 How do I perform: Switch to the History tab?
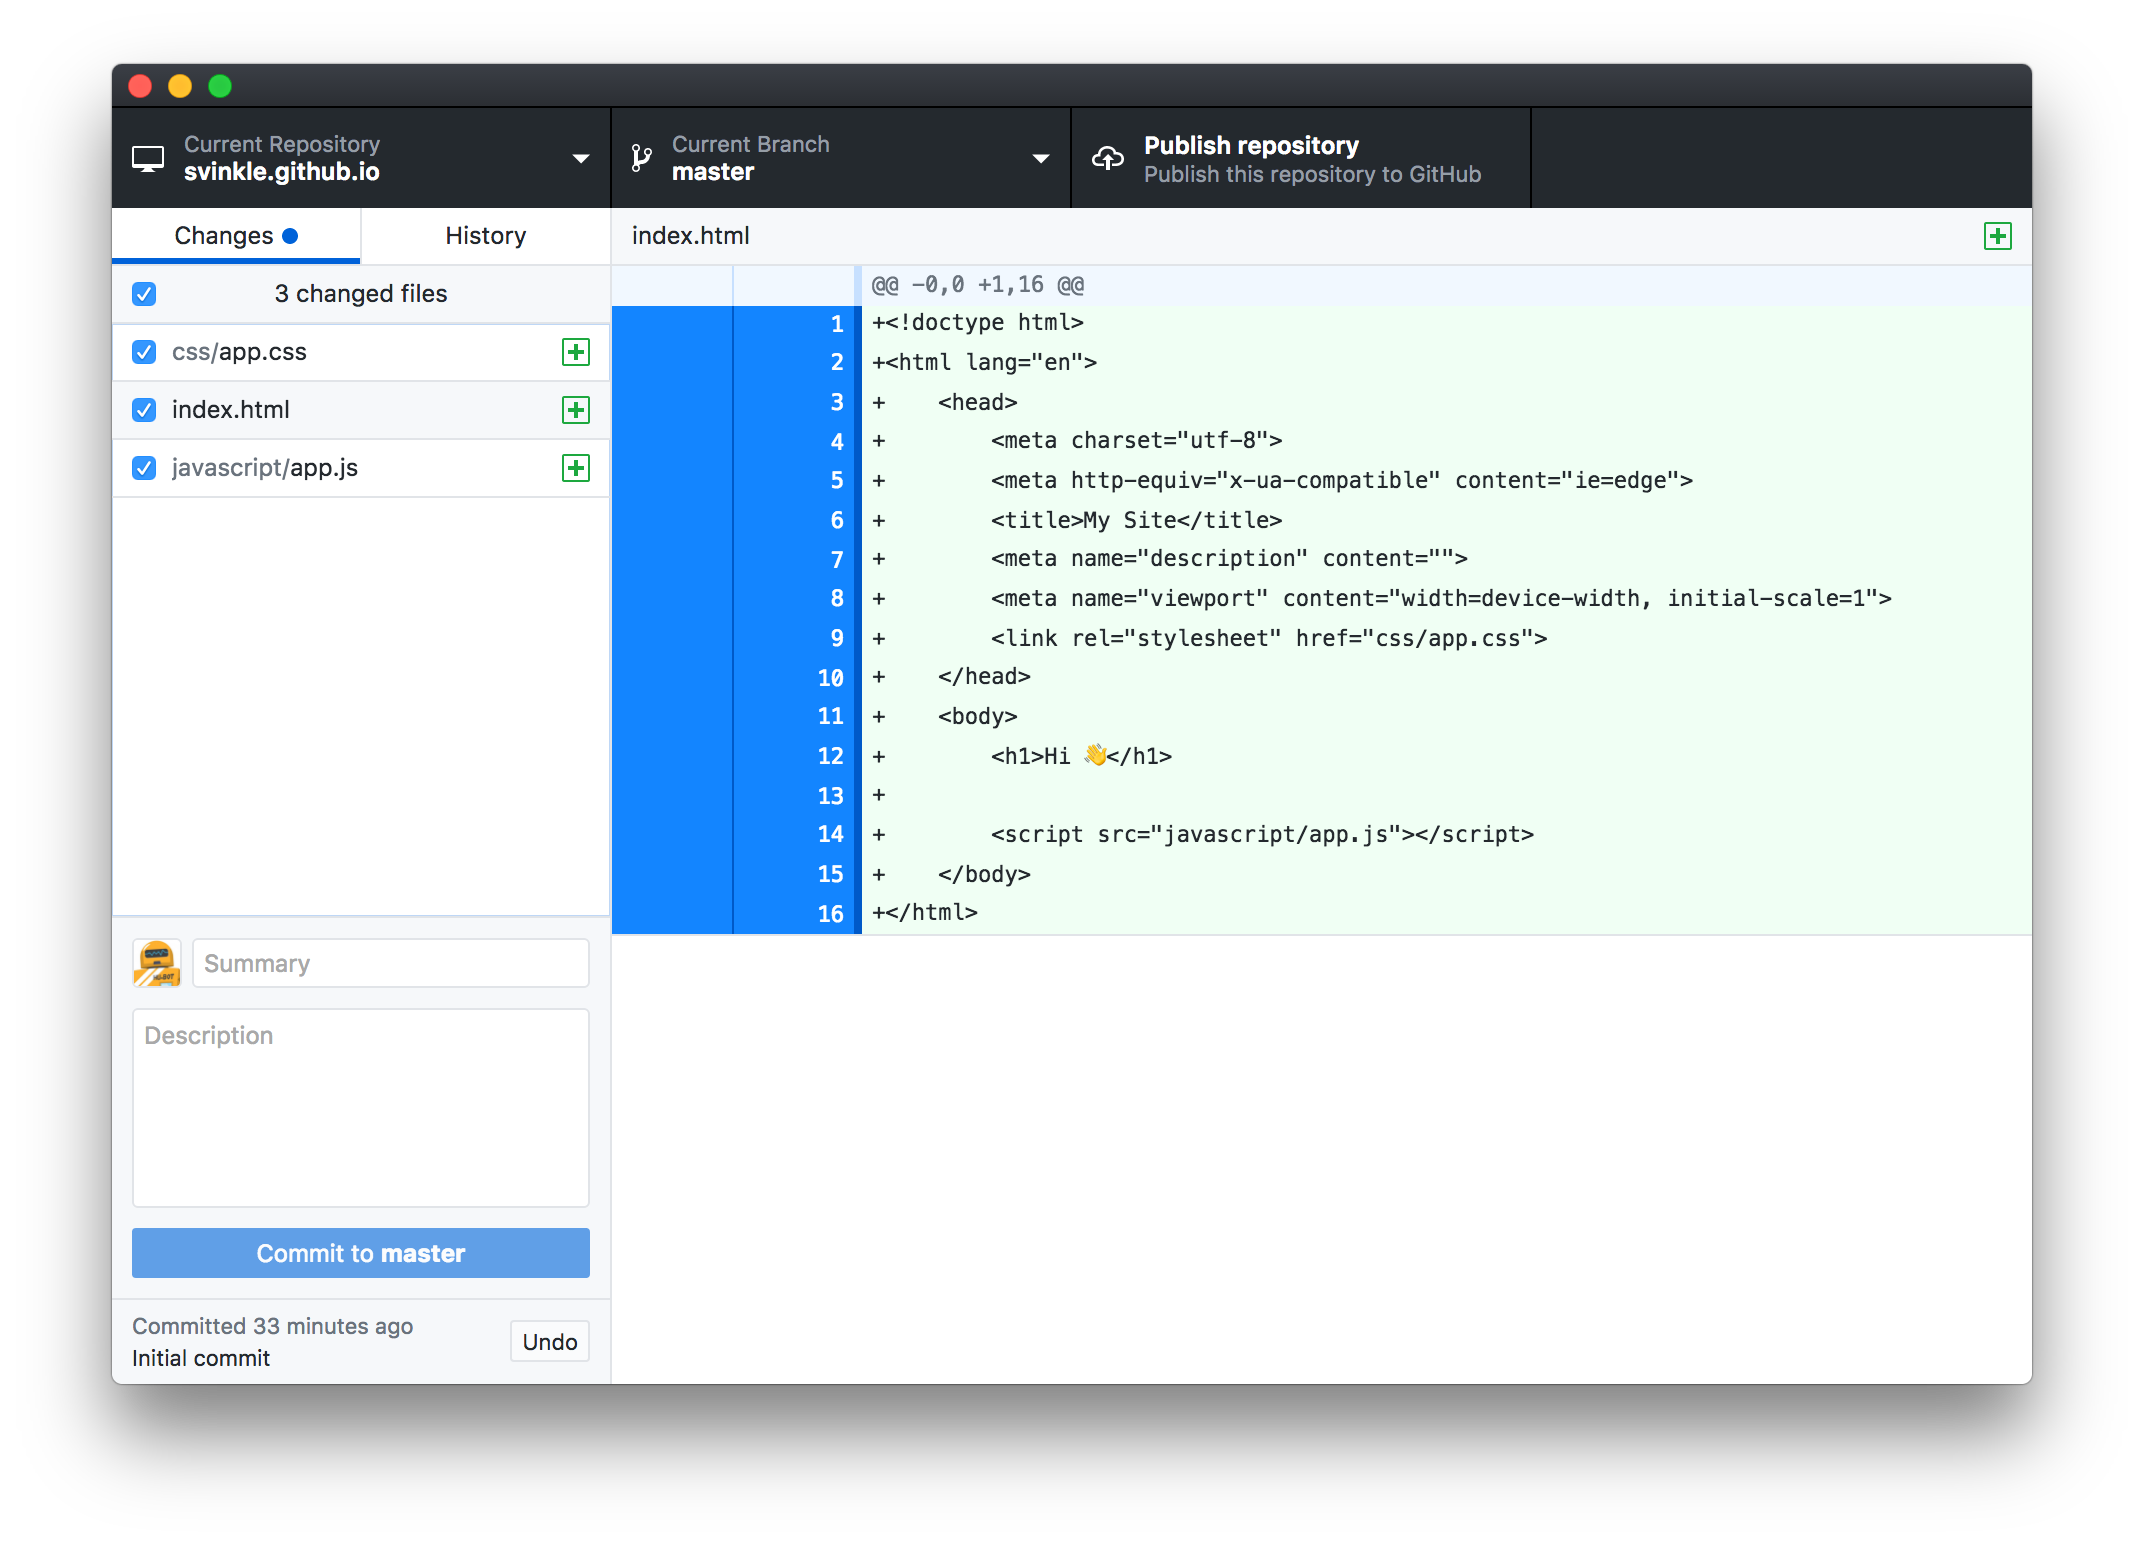(x=483, y=235)
